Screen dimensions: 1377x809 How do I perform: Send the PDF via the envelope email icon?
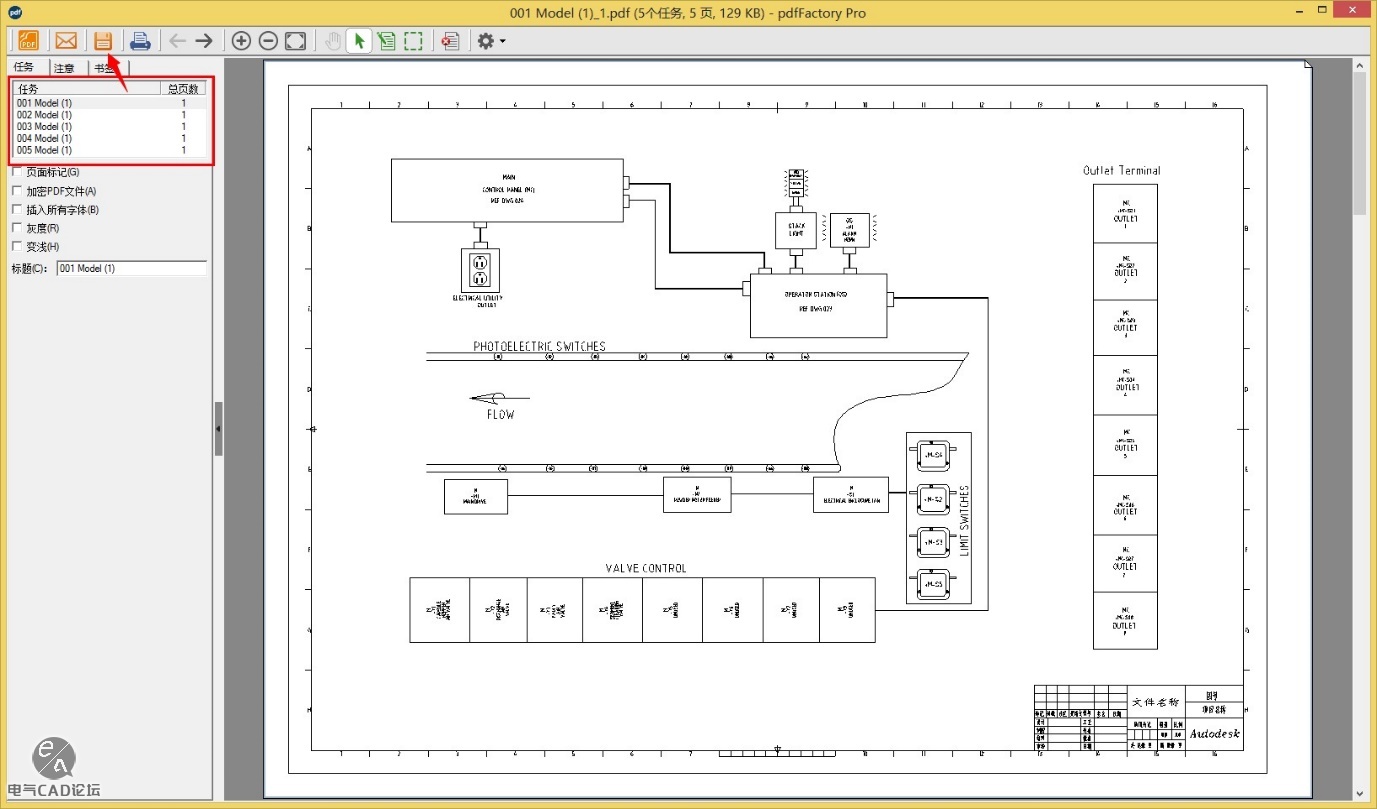[66, 41]
